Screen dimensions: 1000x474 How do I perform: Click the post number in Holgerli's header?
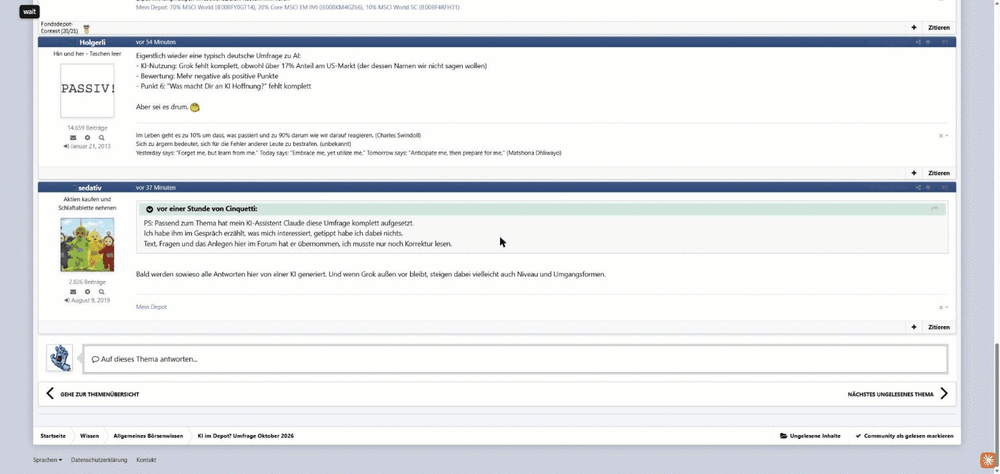click(945, 42)
